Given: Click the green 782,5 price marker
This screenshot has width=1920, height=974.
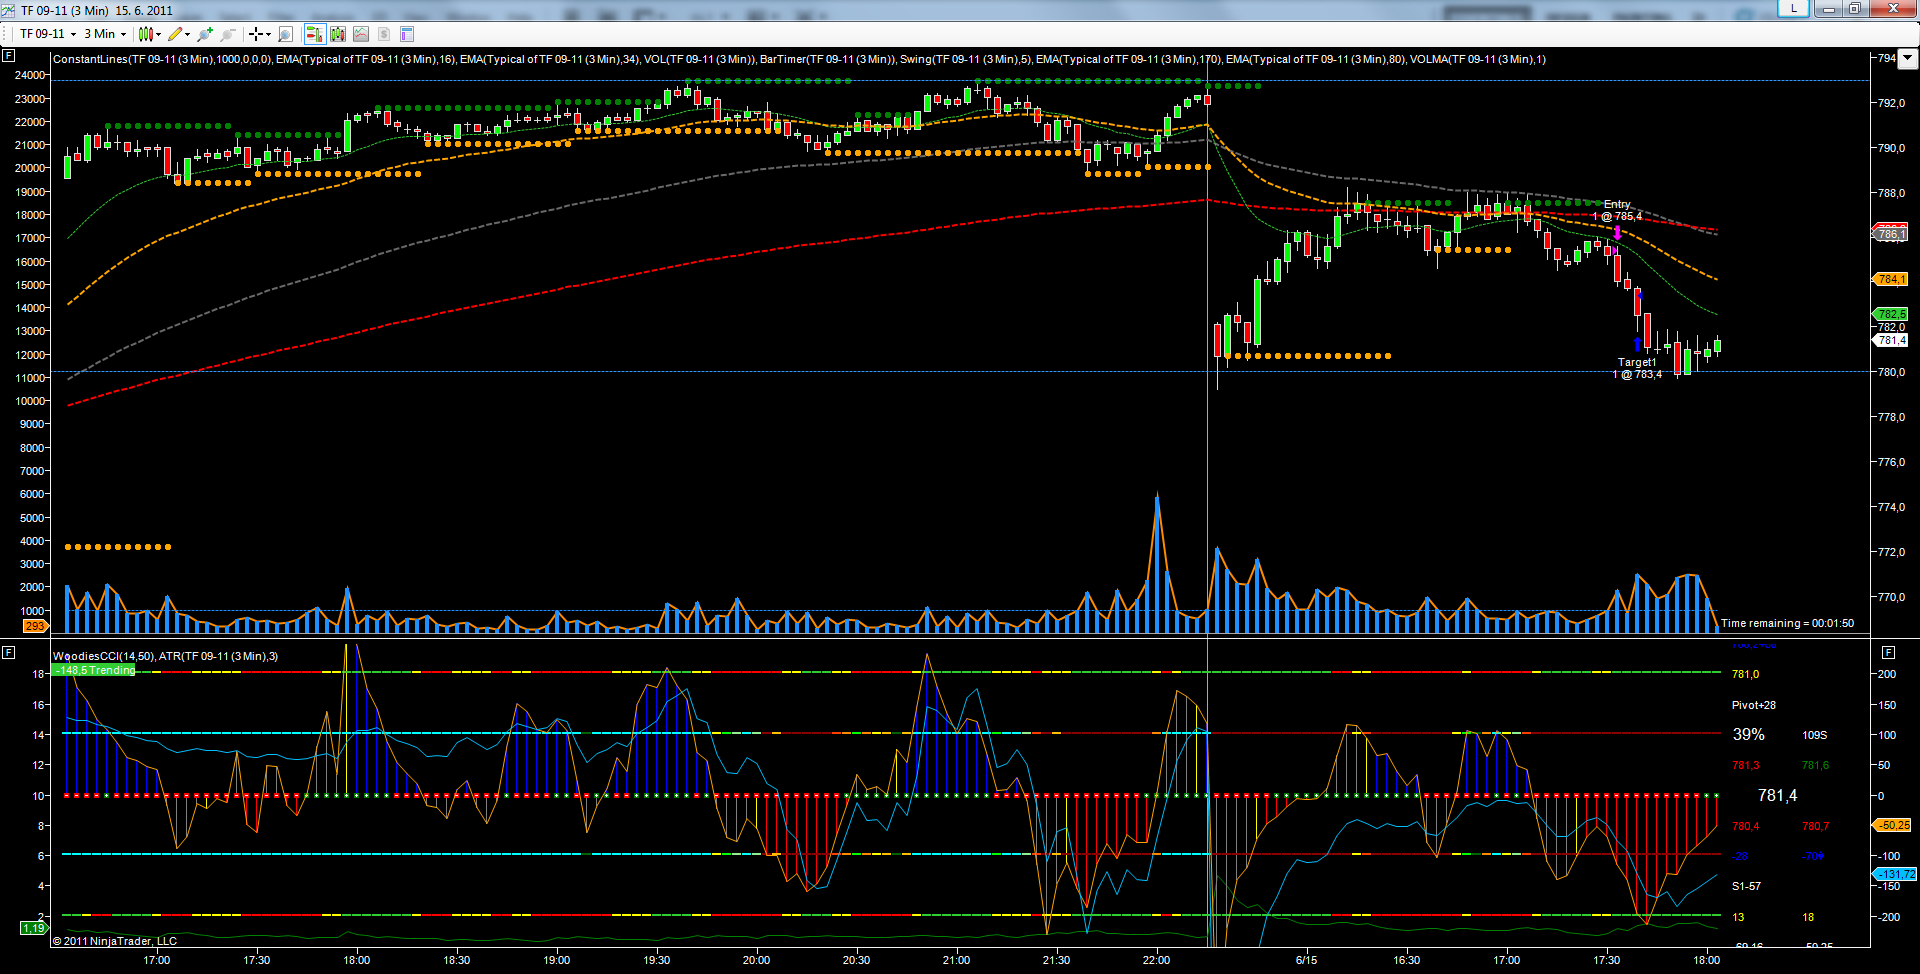Looking at the screenshot, I should (x=1890, y=314).
